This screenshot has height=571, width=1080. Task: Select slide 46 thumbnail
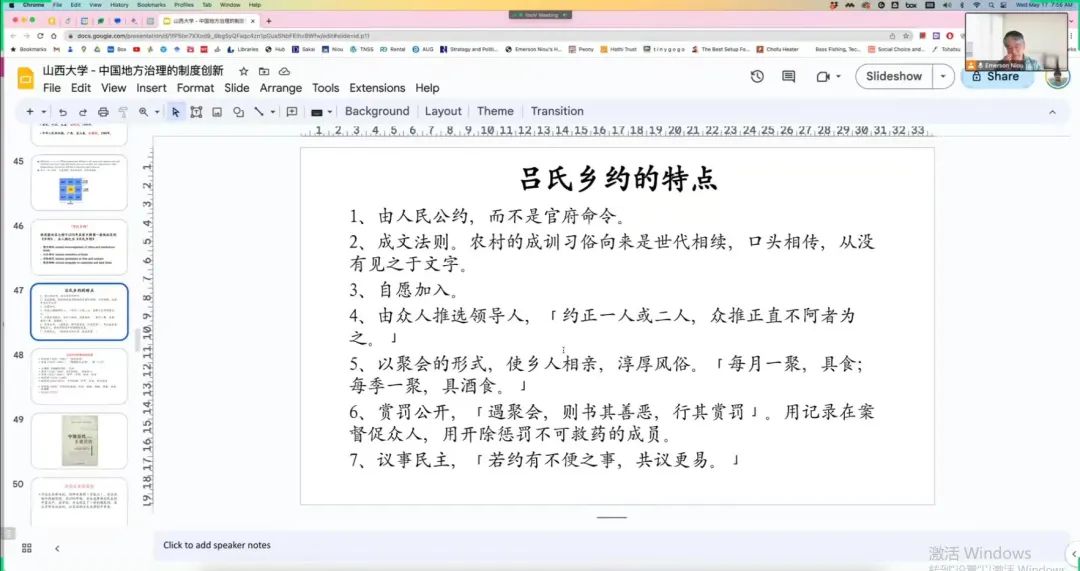(x=79, y=247)
